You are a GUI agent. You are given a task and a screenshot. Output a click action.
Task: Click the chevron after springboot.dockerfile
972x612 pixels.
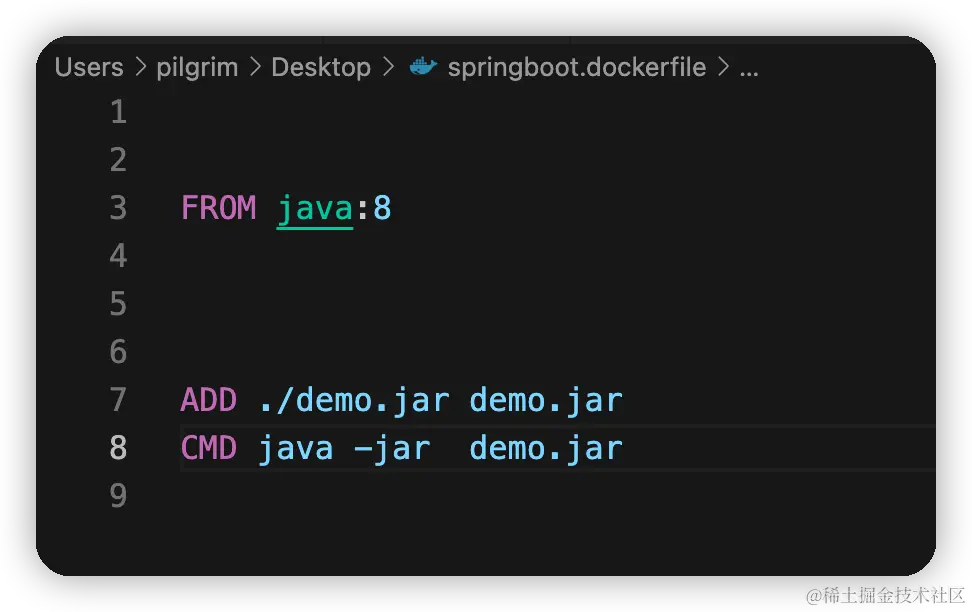(723, 67)
